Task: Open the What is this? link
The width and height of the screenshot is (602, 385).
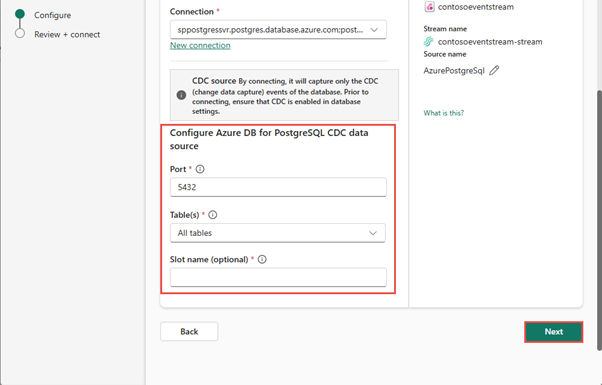Action: point(444,113)
